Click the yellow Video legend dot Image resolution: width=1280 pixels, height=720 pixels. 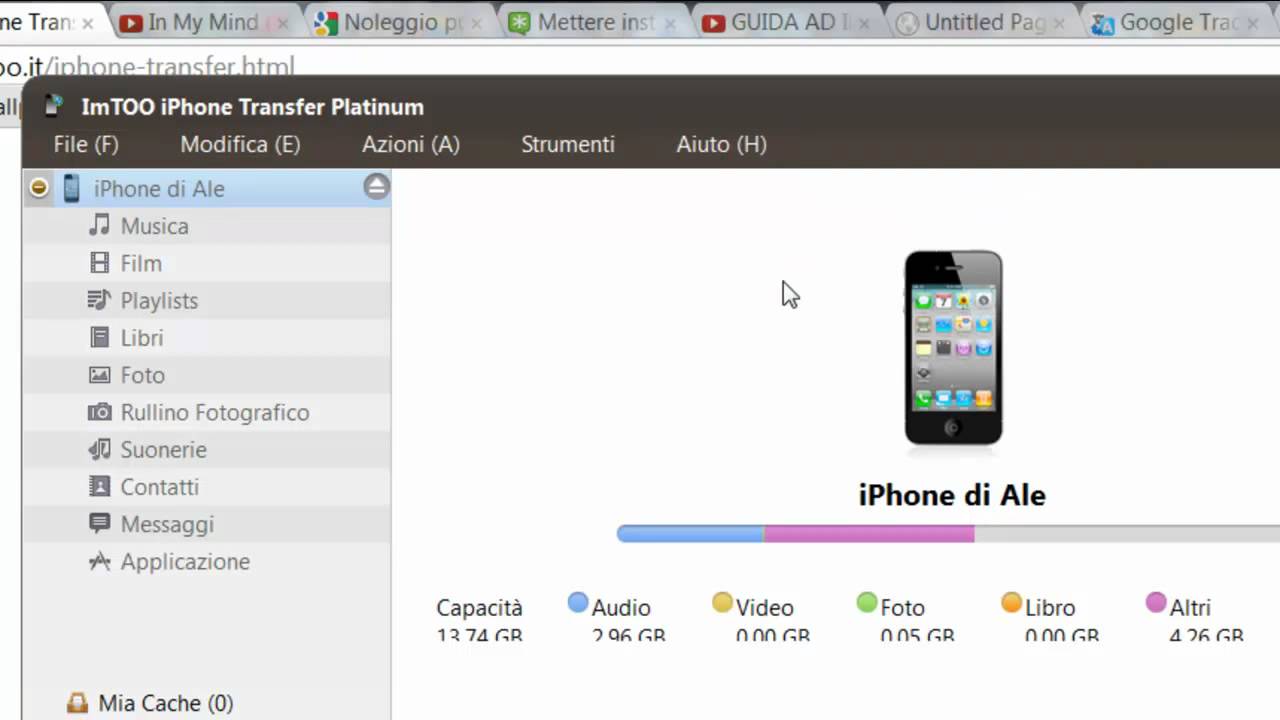tap(722, 603)
